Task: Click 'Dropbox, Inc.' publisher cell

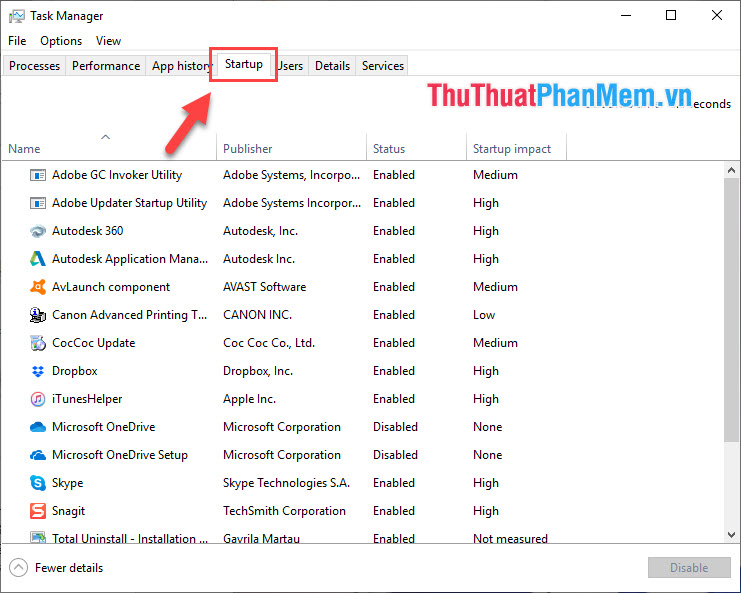Action: (x=258, y=371)
